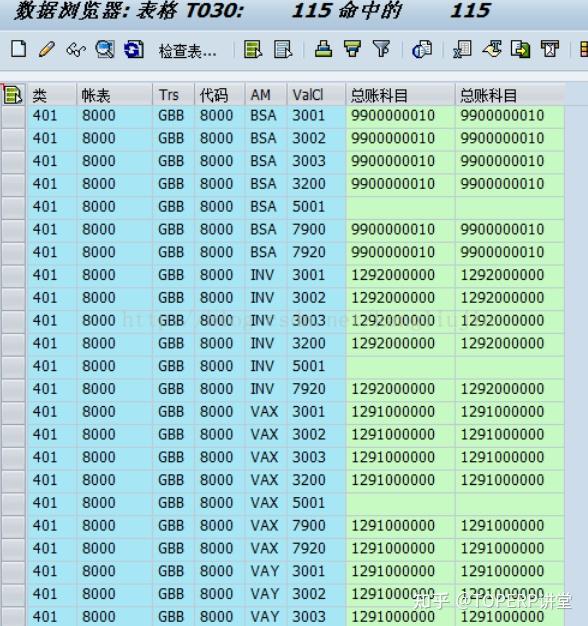Click the Deselect all rows icon
588x626 pixels.
[283, 50]
